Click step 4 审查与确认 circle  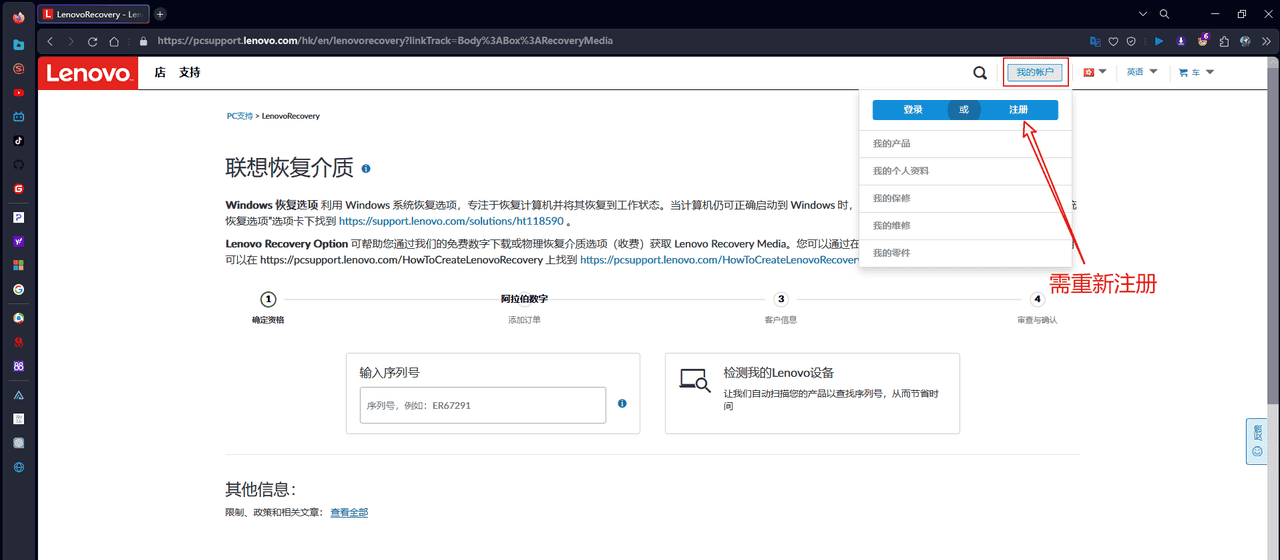pos(1037,299)
